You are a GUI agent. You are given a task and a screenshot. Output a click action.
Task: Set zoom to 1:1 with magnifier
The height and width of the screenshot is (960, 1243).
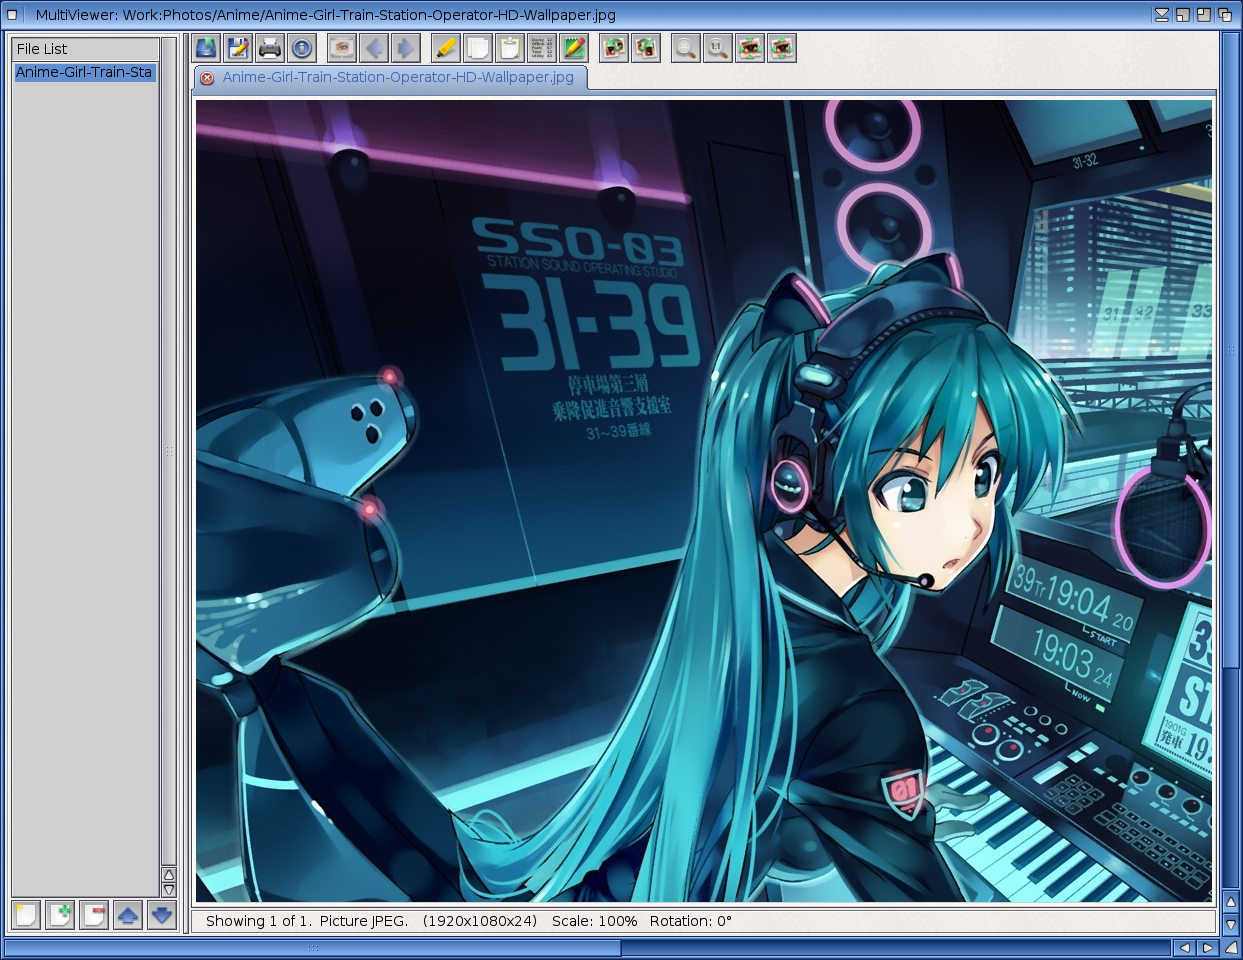(718, 47)
